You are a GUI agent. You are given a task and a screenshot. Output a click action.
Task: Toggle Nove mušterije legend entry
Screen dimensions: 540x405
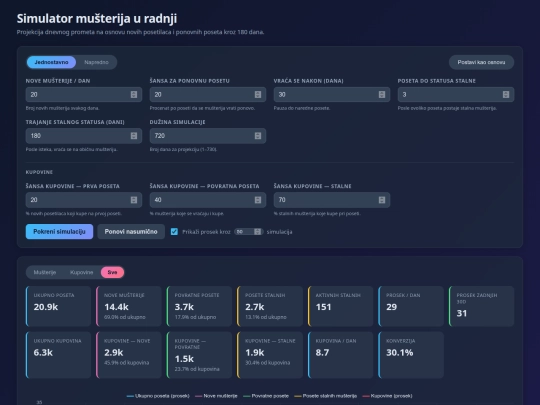(216, 396)
